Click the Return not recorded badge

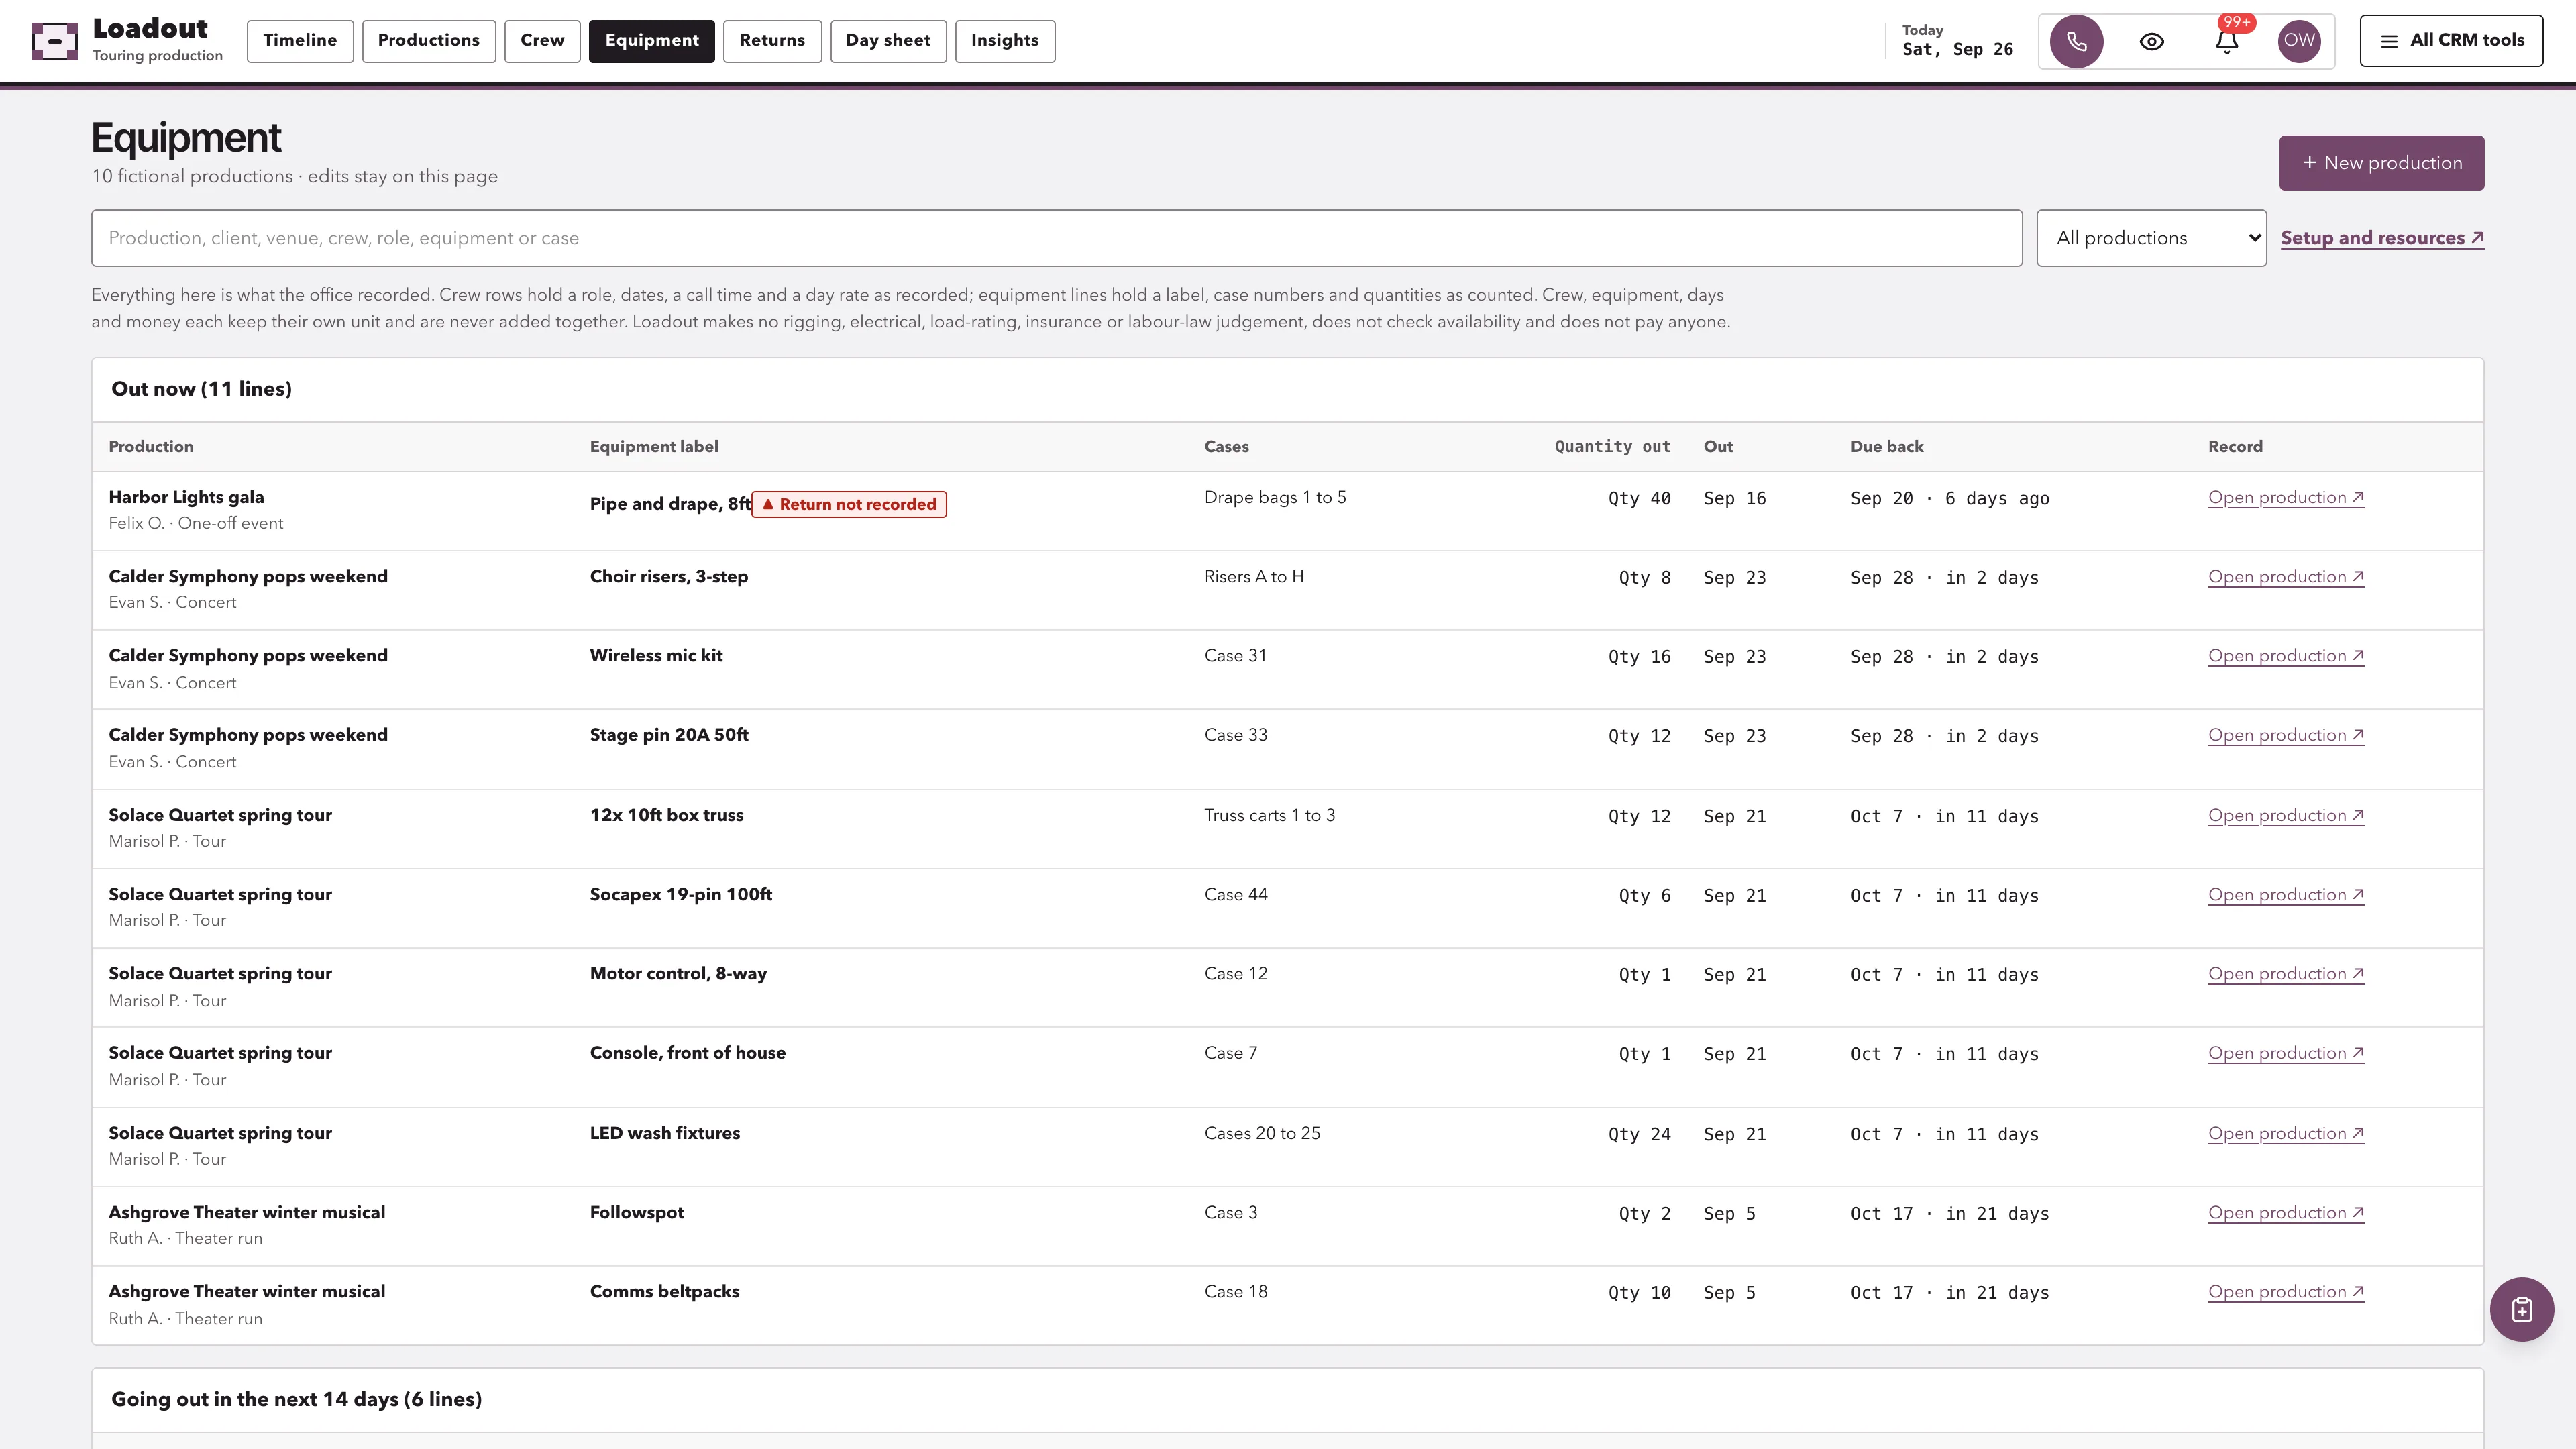click(849, 504)
